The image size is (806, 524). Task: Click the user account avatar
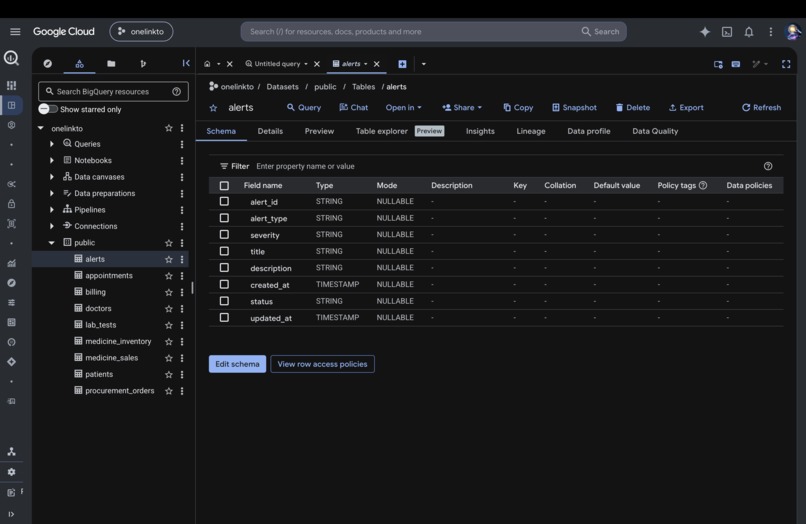(793, 32)
